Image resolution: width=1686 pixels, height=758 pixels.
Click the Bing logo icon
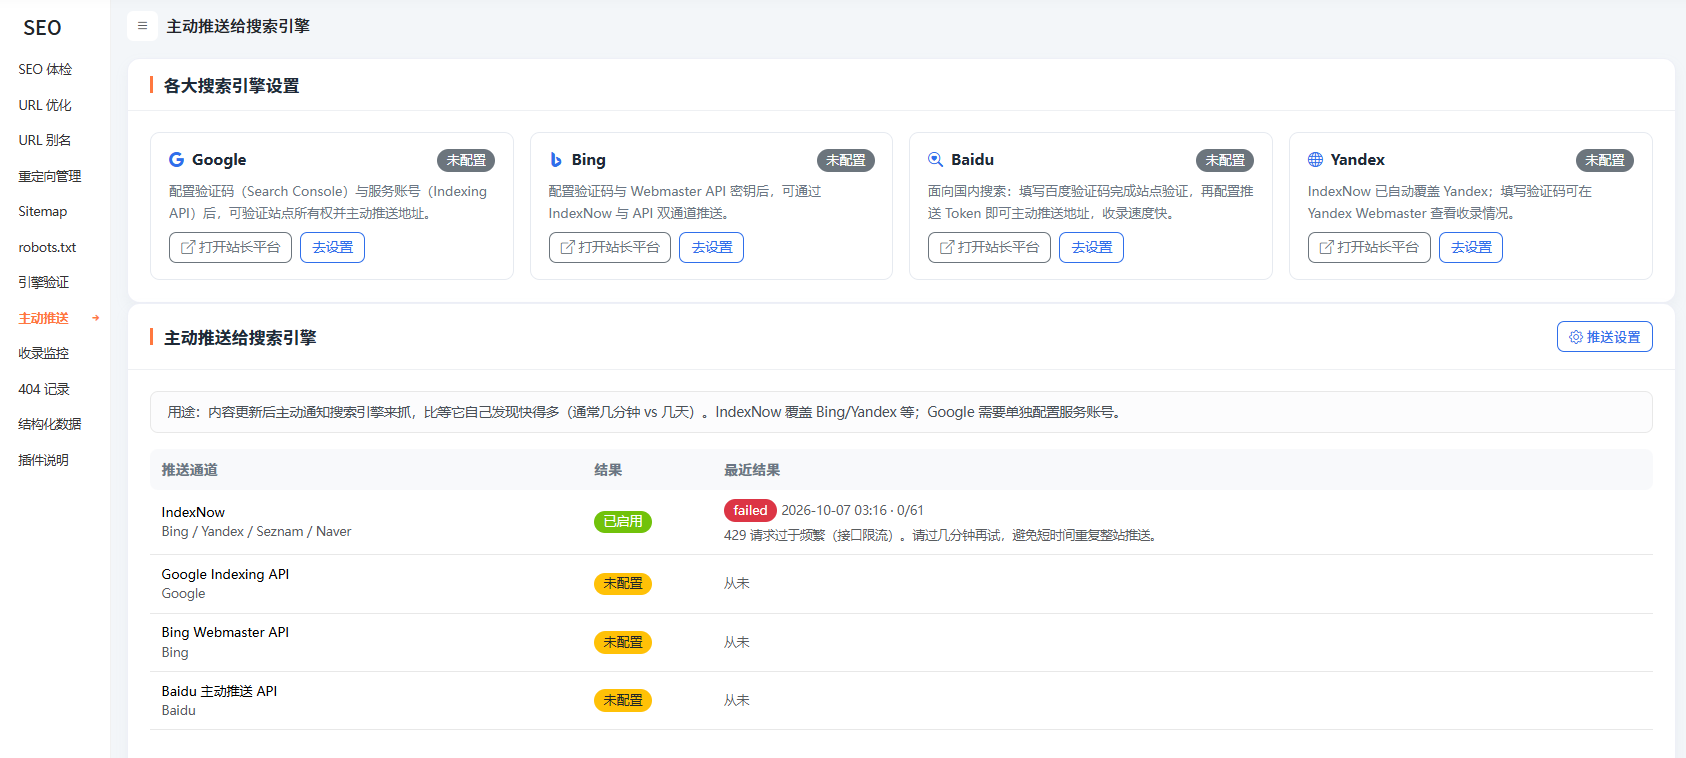(556, 160)
